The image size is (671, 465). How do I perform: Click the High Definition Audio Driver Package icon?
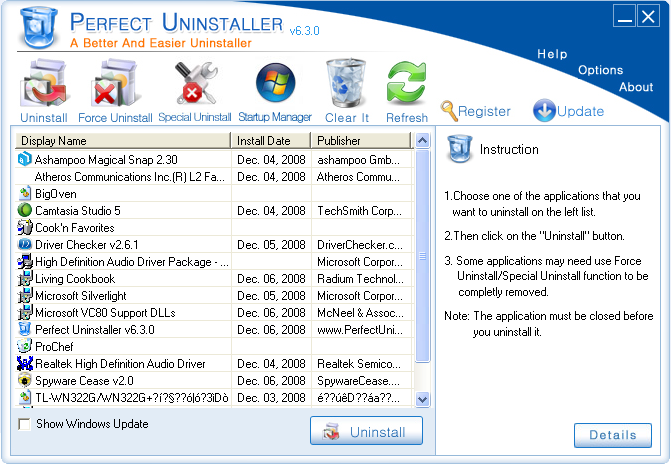click(x=25, y=261)
